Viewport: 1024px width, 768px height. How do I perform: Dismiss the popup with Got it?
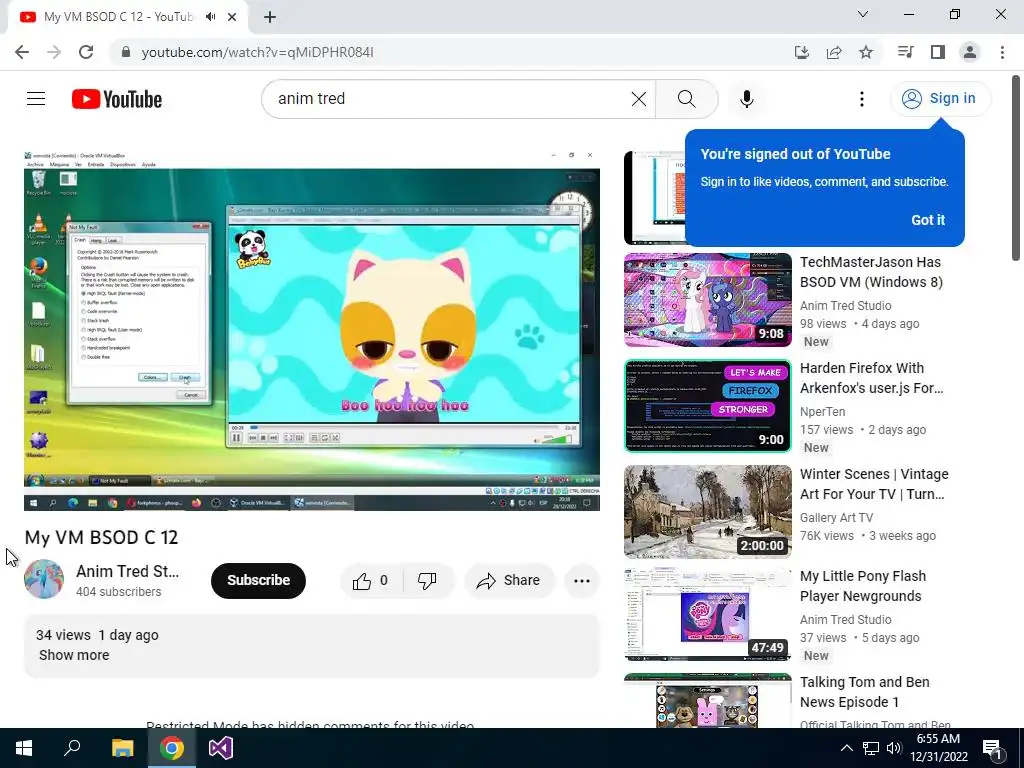click(x=927, y=220)
